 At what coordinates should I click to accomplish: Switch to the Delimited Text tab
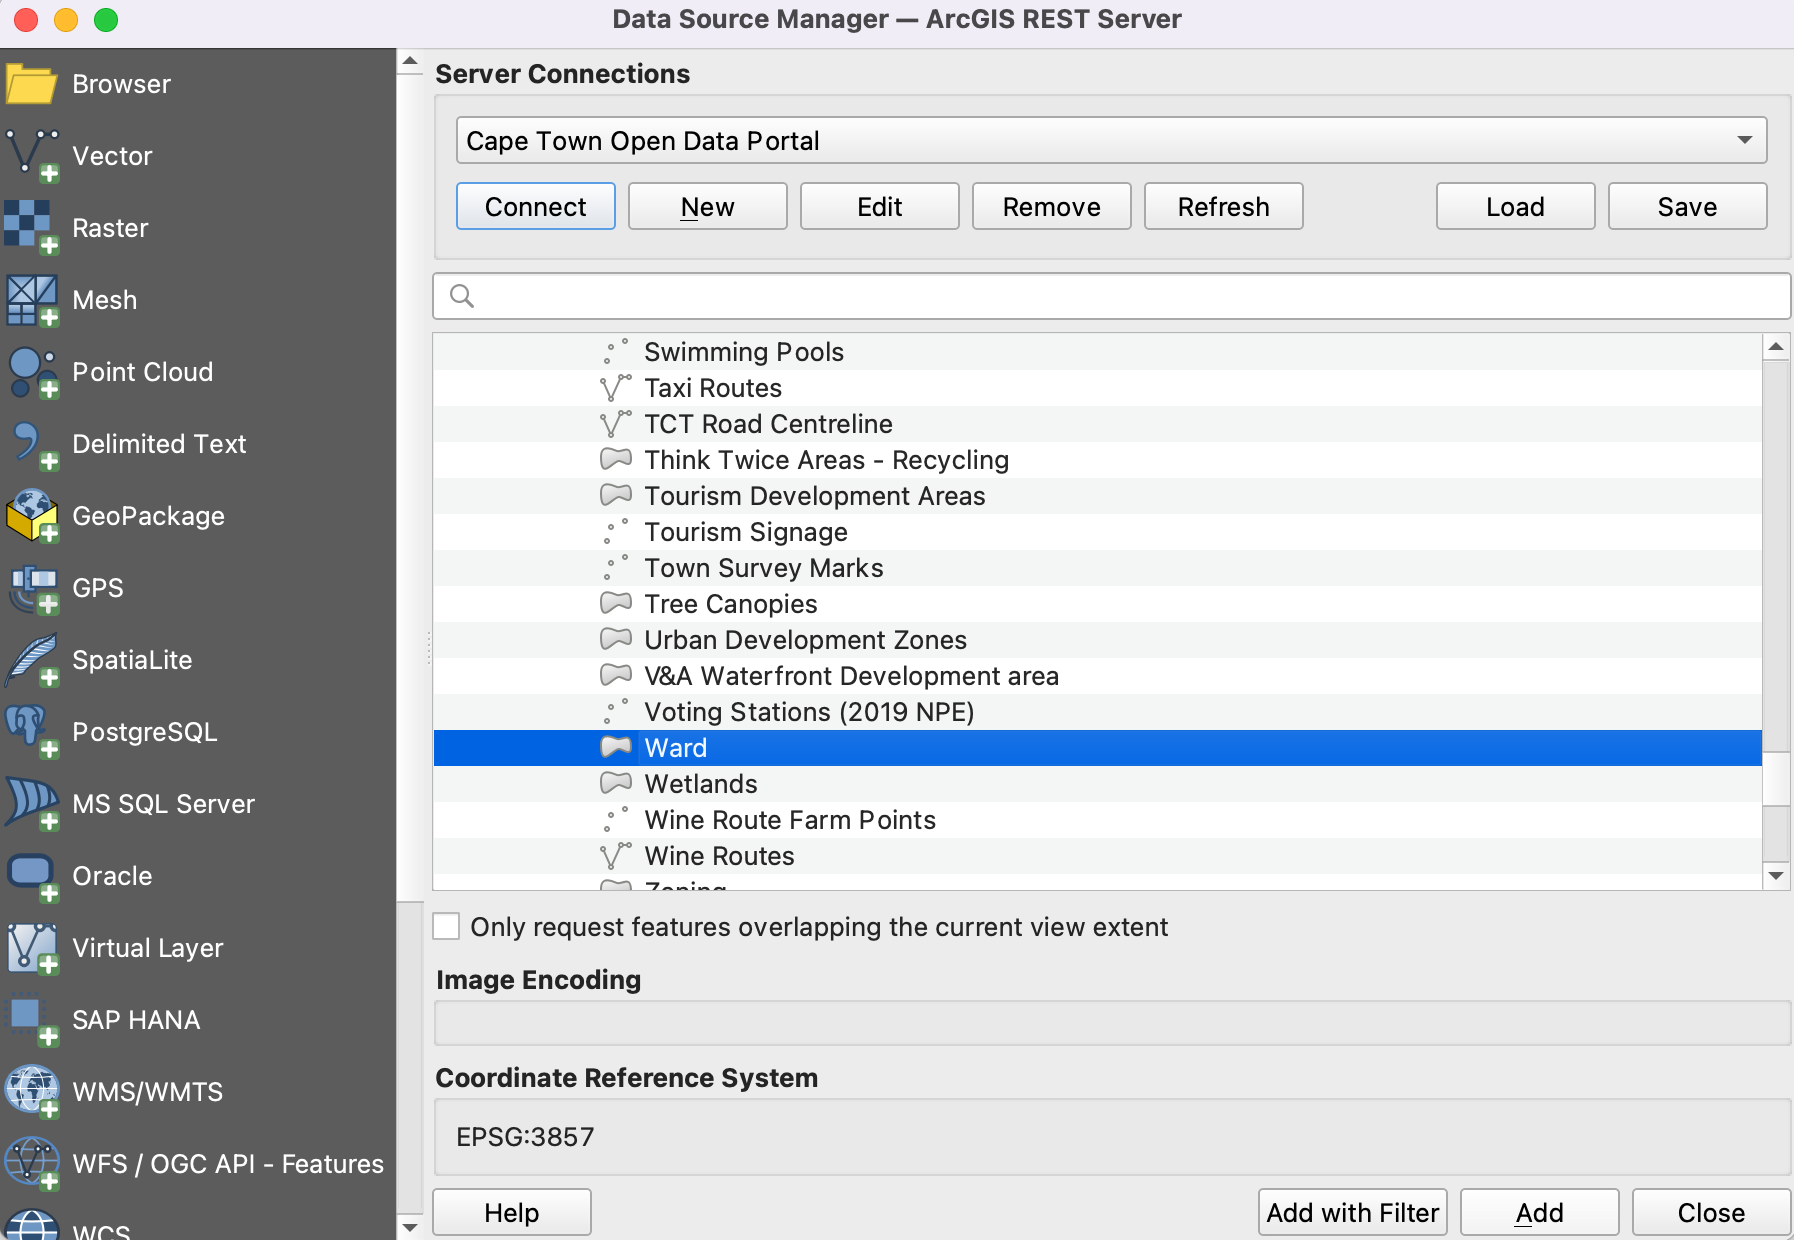(158, 444)
